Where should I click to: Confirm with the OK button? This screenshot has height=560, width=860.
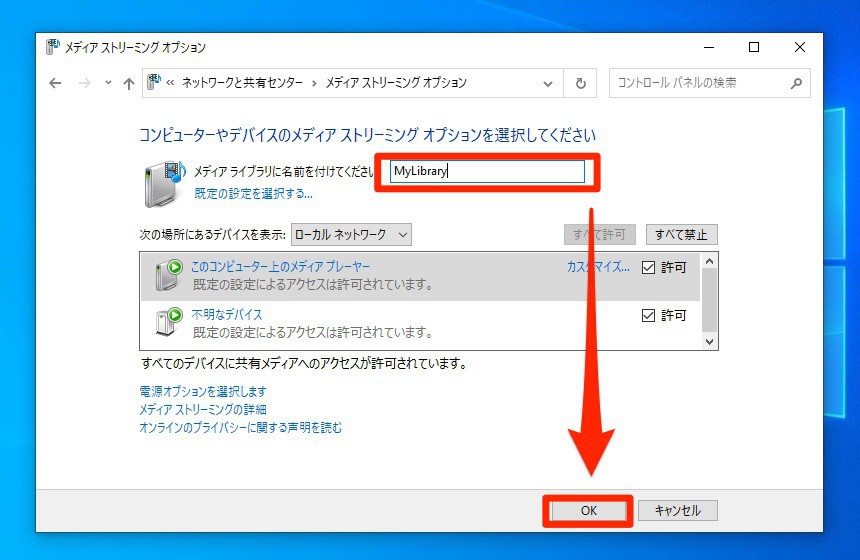click(x=589, y=511)
